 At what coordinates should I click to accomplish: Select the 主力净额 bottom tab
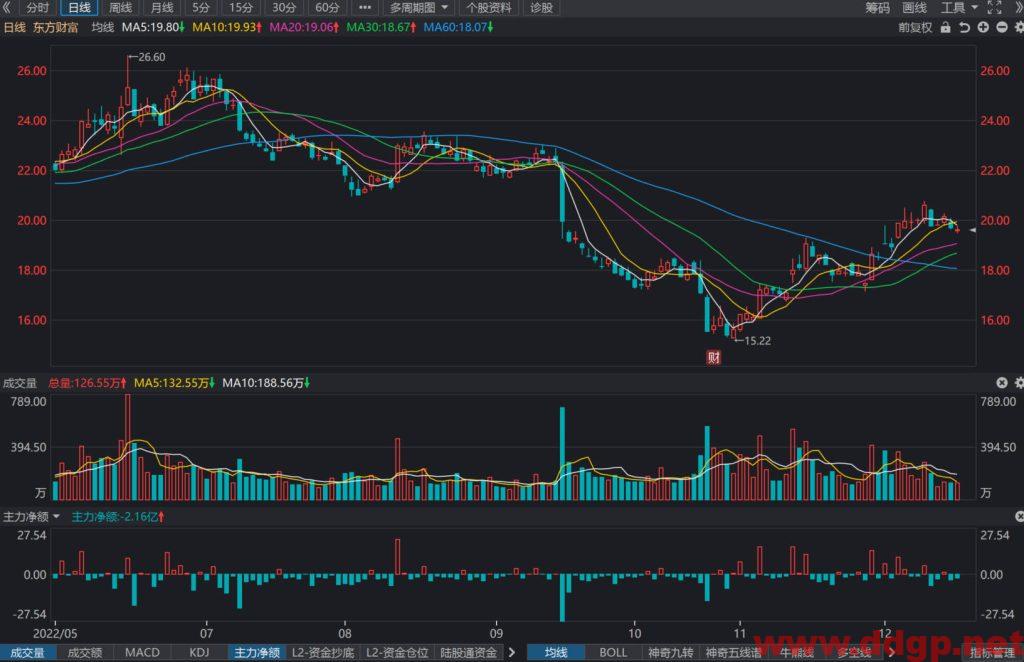[257, 652]
